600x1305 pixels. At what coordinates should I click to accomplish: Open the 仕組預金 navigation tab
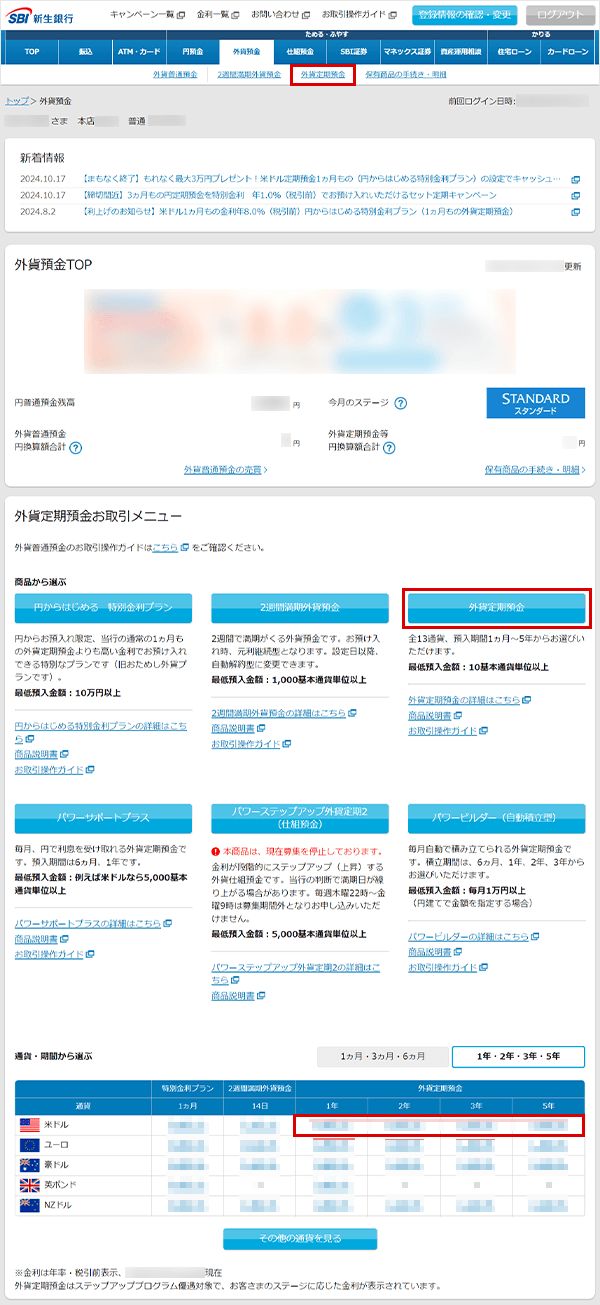(298, 50)
